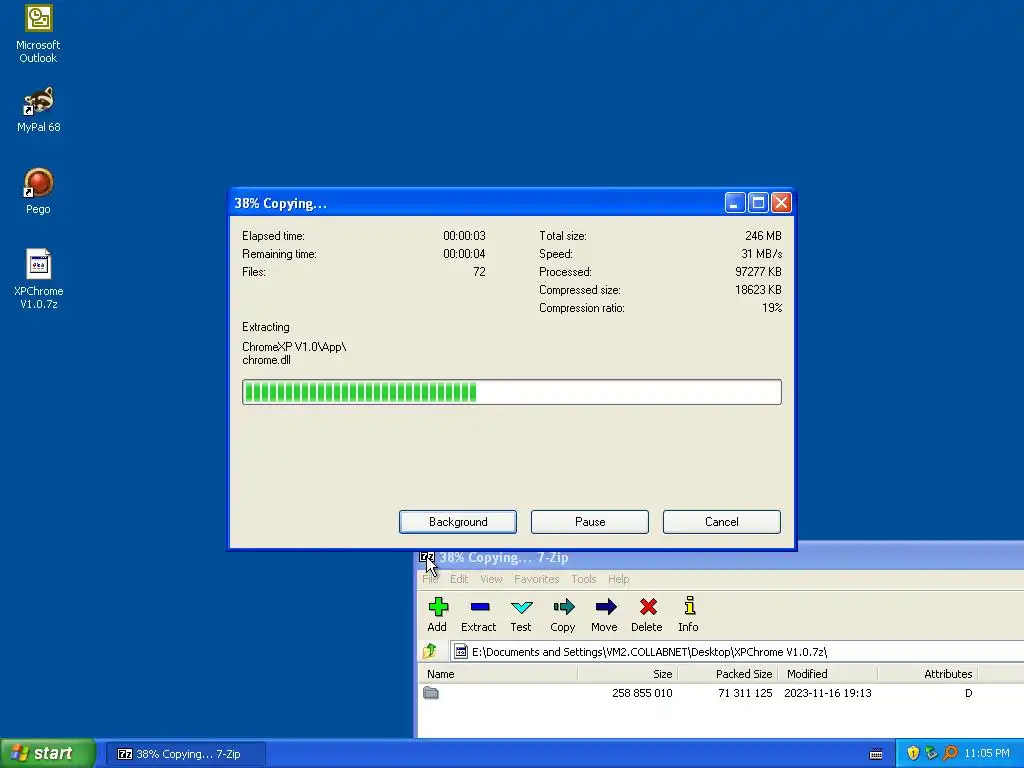Select the XPChrome V1.0.7z archive file

[39, 279]
